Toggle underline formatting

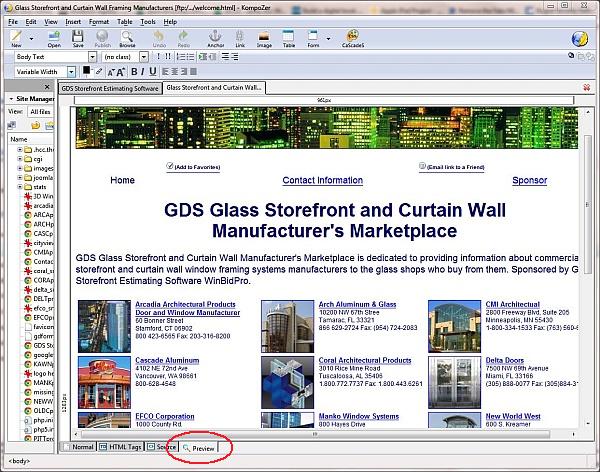[x=153, y=72]
